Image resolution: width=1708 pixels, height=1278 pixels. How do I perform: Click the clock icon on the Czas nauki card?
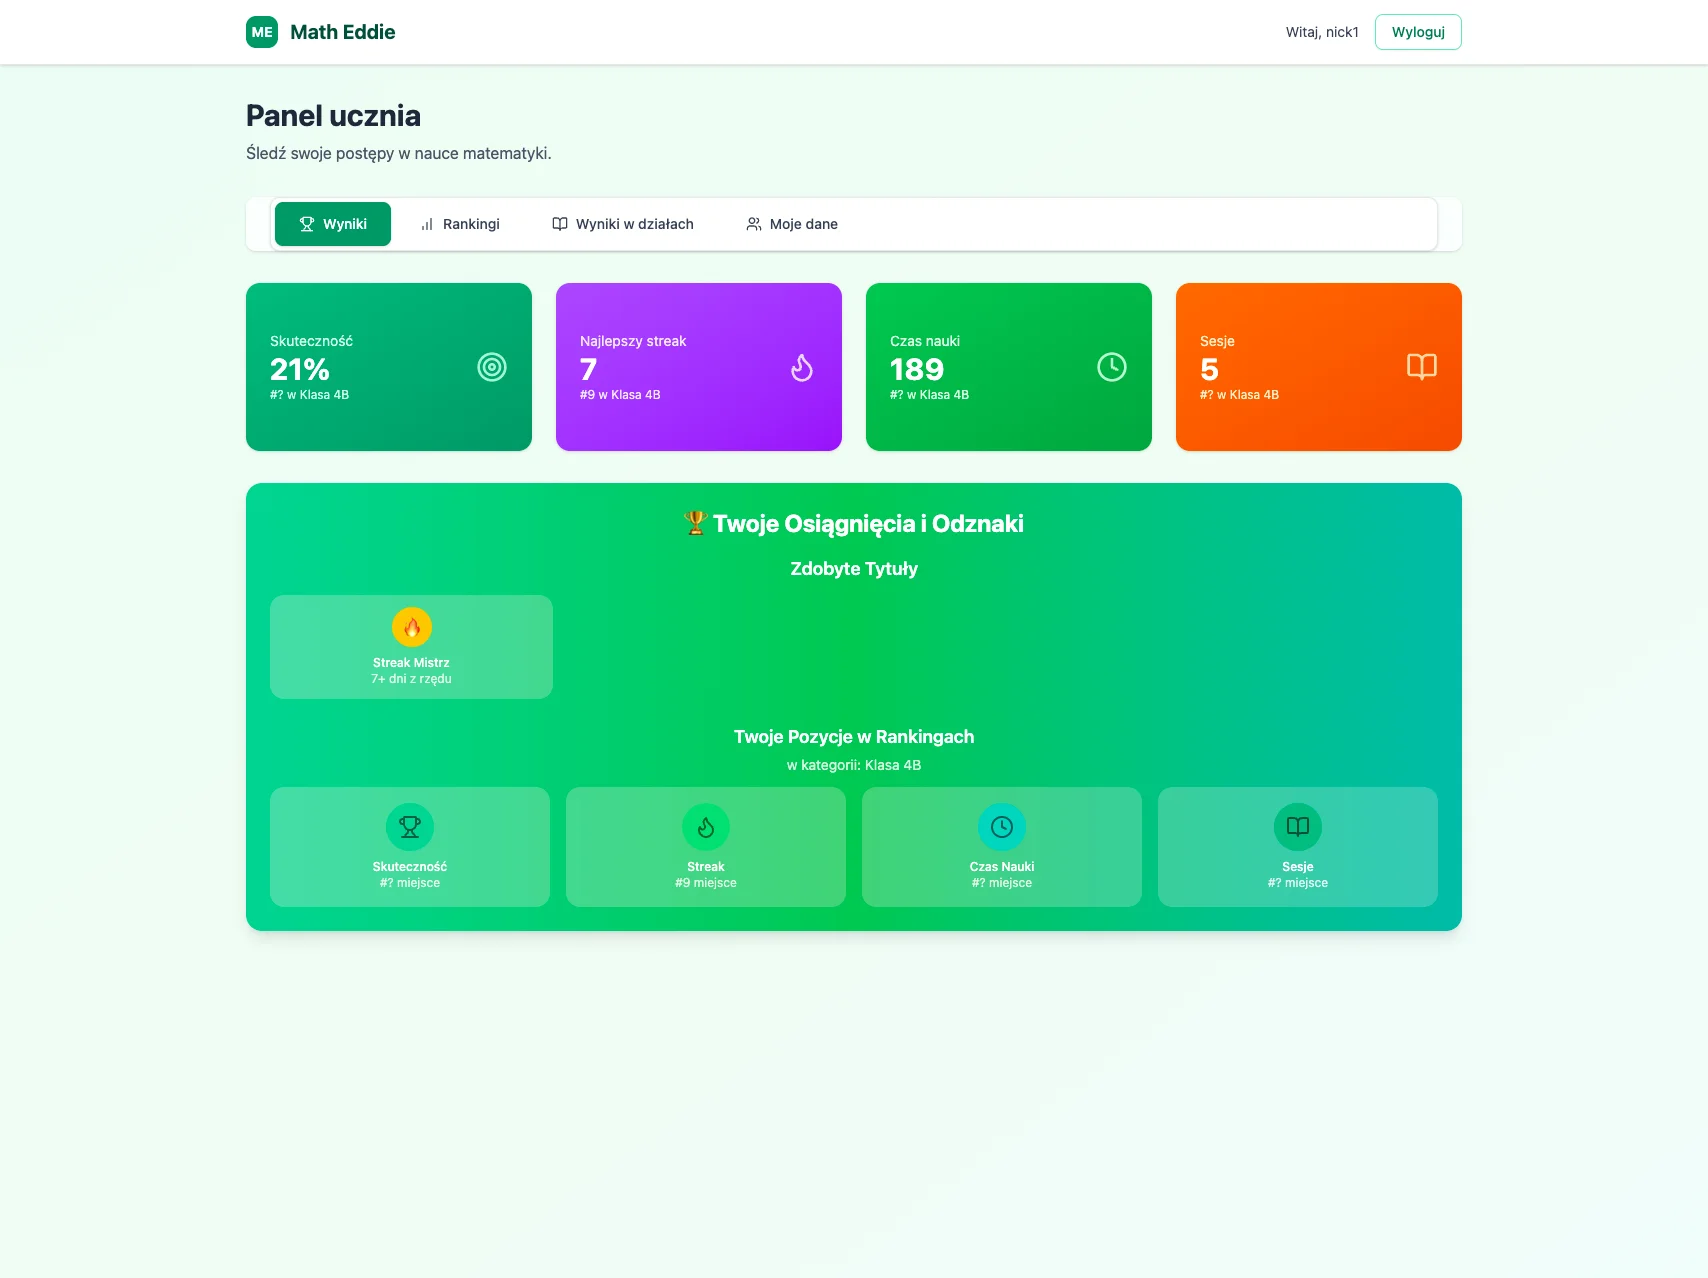1111,366
